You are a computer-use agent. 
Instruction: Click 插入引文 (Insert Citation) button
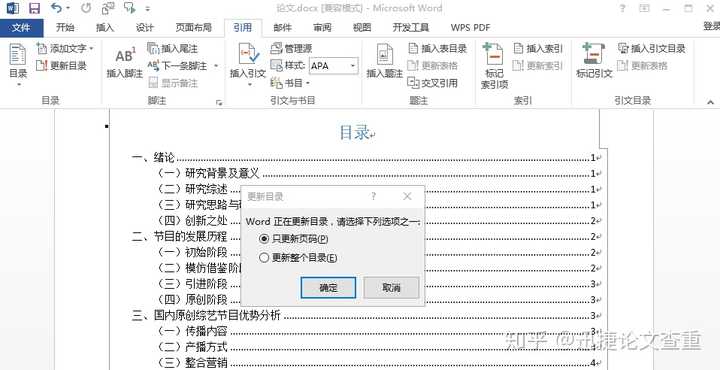(248, 66)
